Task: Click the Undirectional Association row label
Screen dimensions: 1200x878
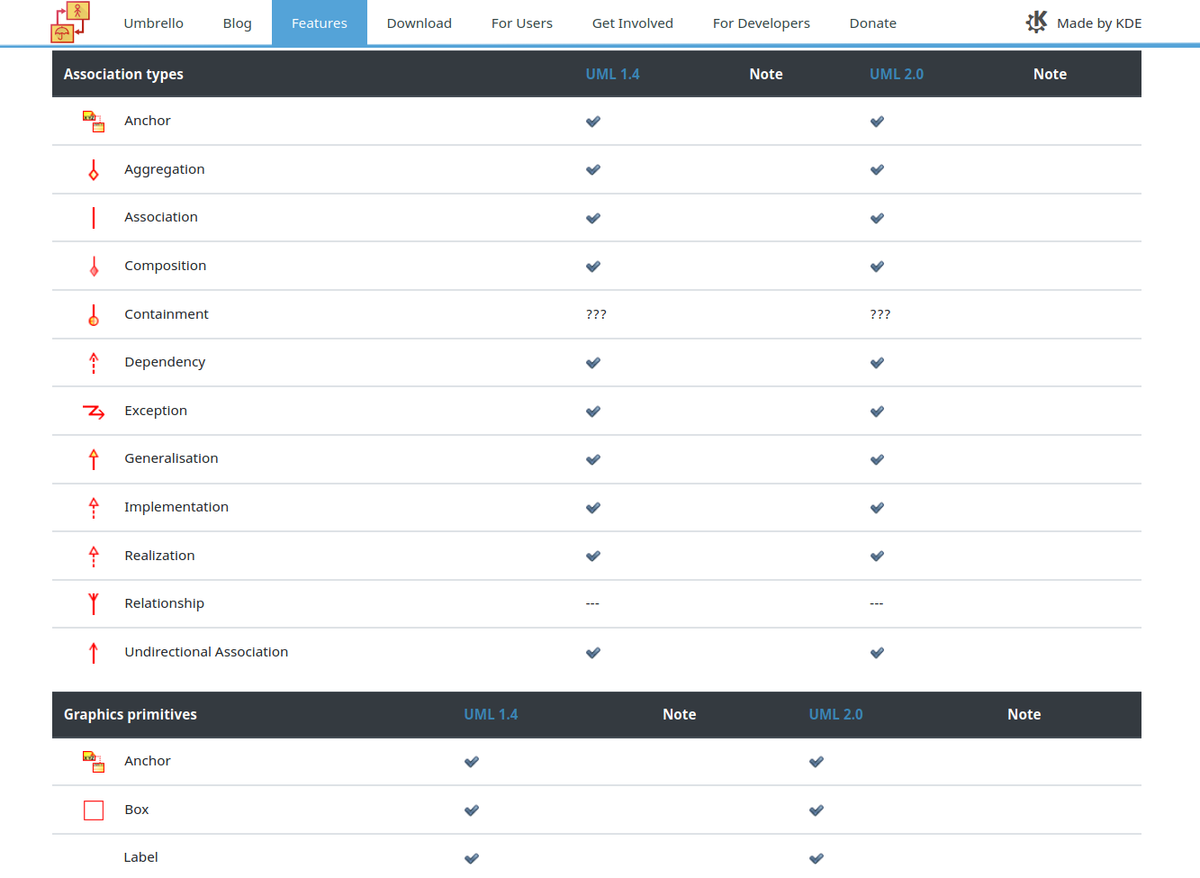Action: click(x=206, y=652)
